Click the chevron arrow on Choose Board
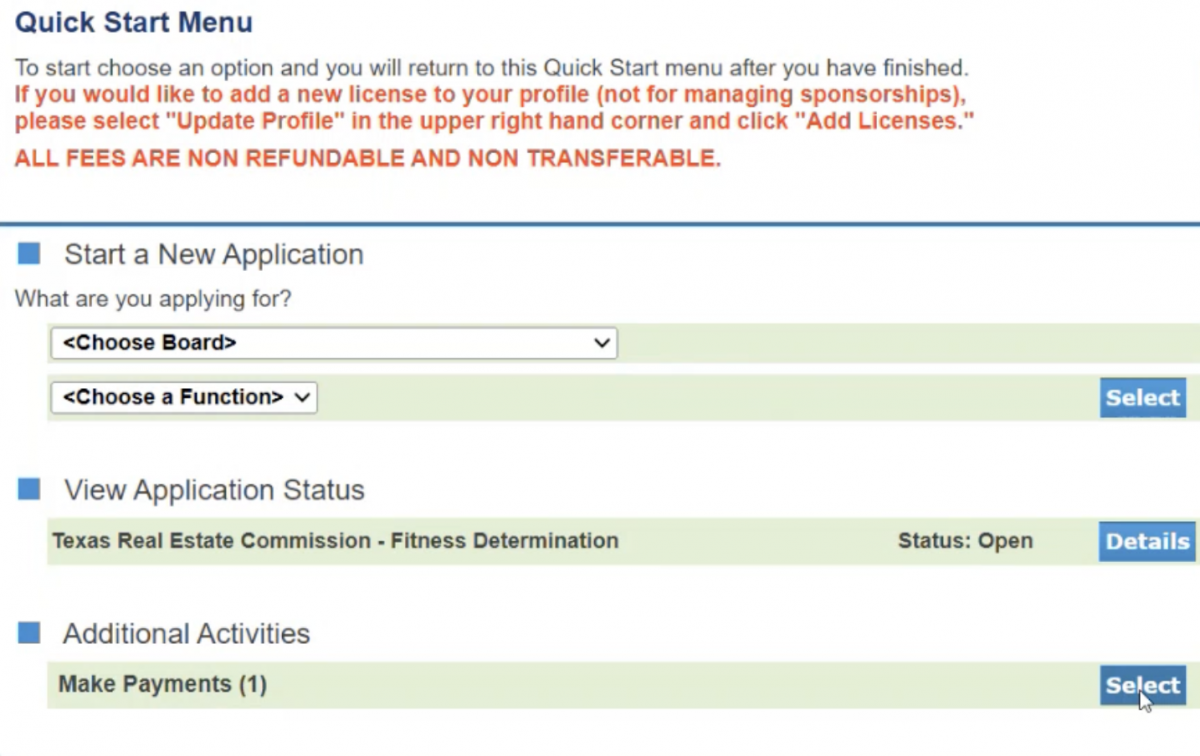 601,343
